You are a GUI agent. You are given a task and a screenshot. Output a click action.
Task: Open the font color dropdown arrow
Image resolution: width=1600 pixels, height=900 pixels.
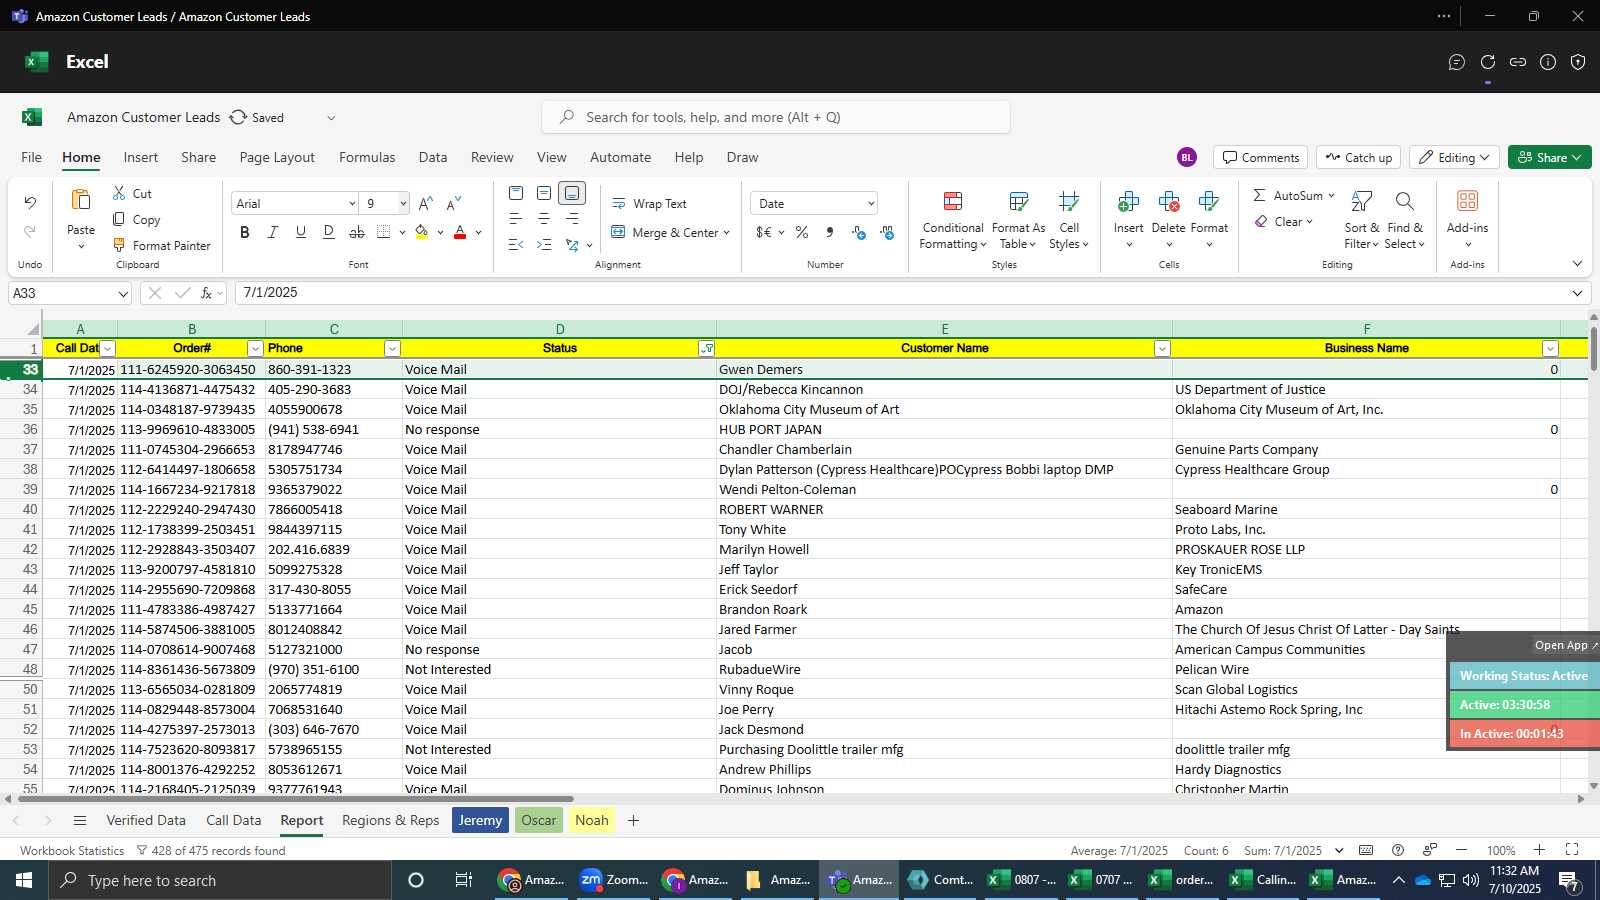pos(478,232)
